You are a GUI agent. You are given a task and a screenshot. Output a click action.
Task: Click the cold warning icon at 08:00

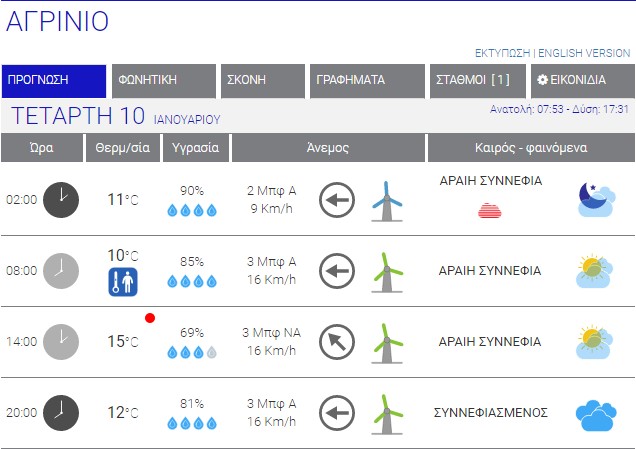coord(122,282)
